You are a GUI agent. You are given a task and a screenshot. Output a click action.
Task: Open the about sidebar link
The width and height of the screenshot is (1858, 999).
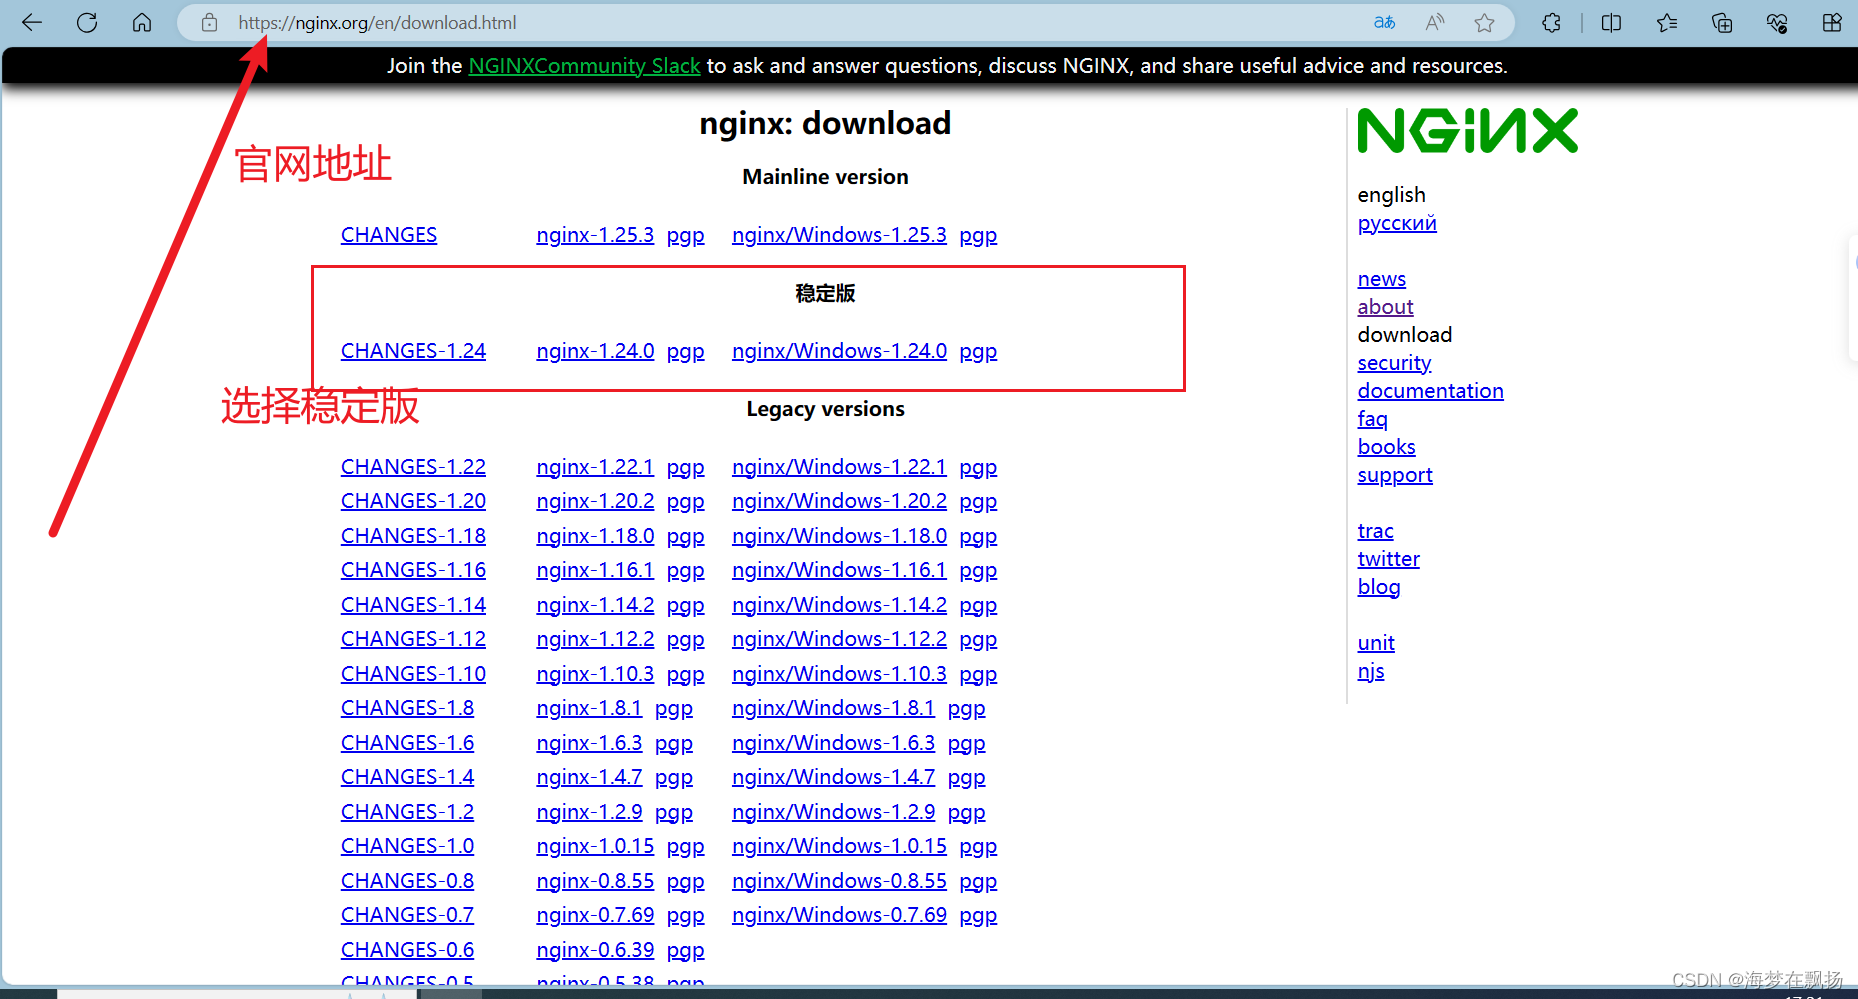click(x=1385, y=307)
